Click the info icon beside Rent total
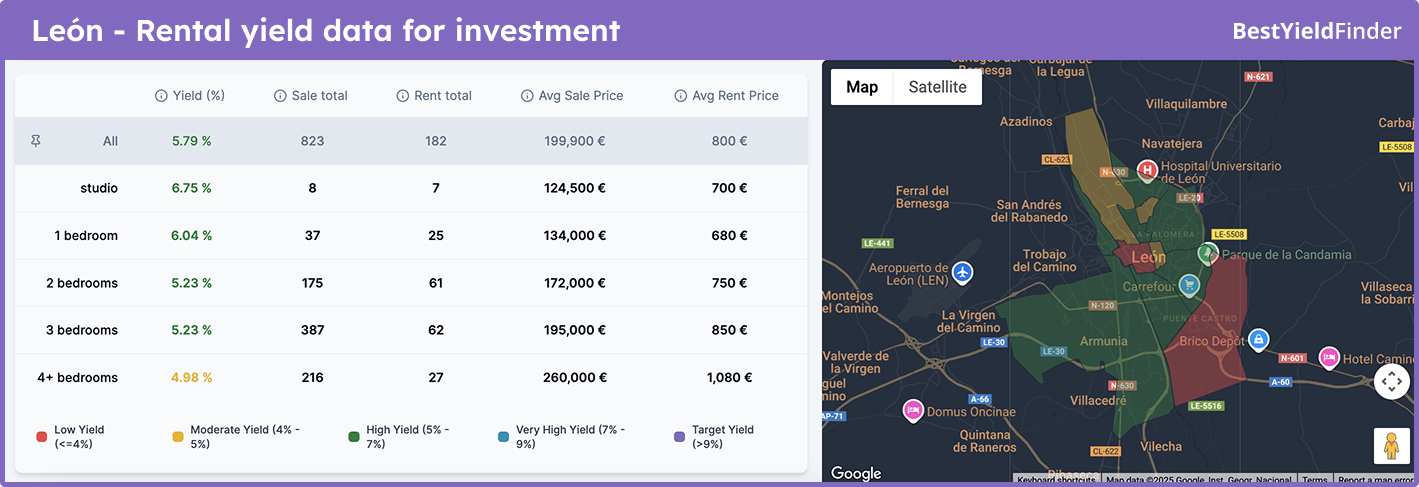Screen dimensions: 1419x487 click(403, 96)
